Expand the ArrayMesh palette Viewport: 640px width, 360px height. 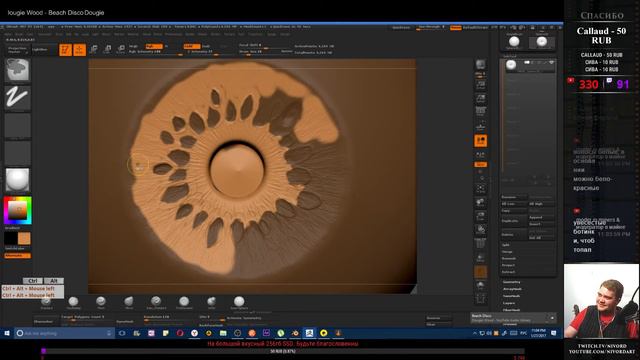[x=512, y=289]
